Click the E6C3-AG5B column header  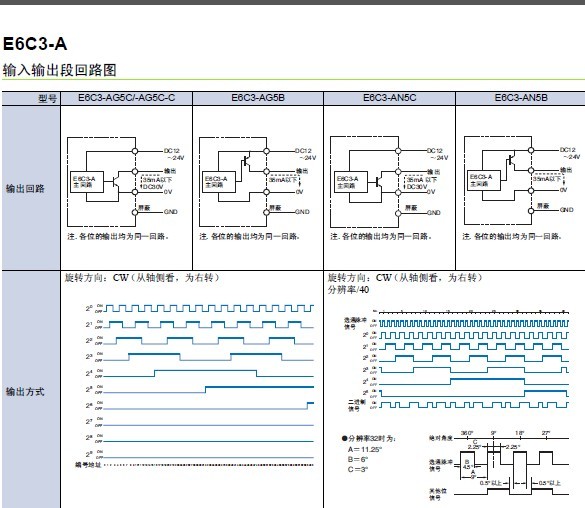[258, 98]
